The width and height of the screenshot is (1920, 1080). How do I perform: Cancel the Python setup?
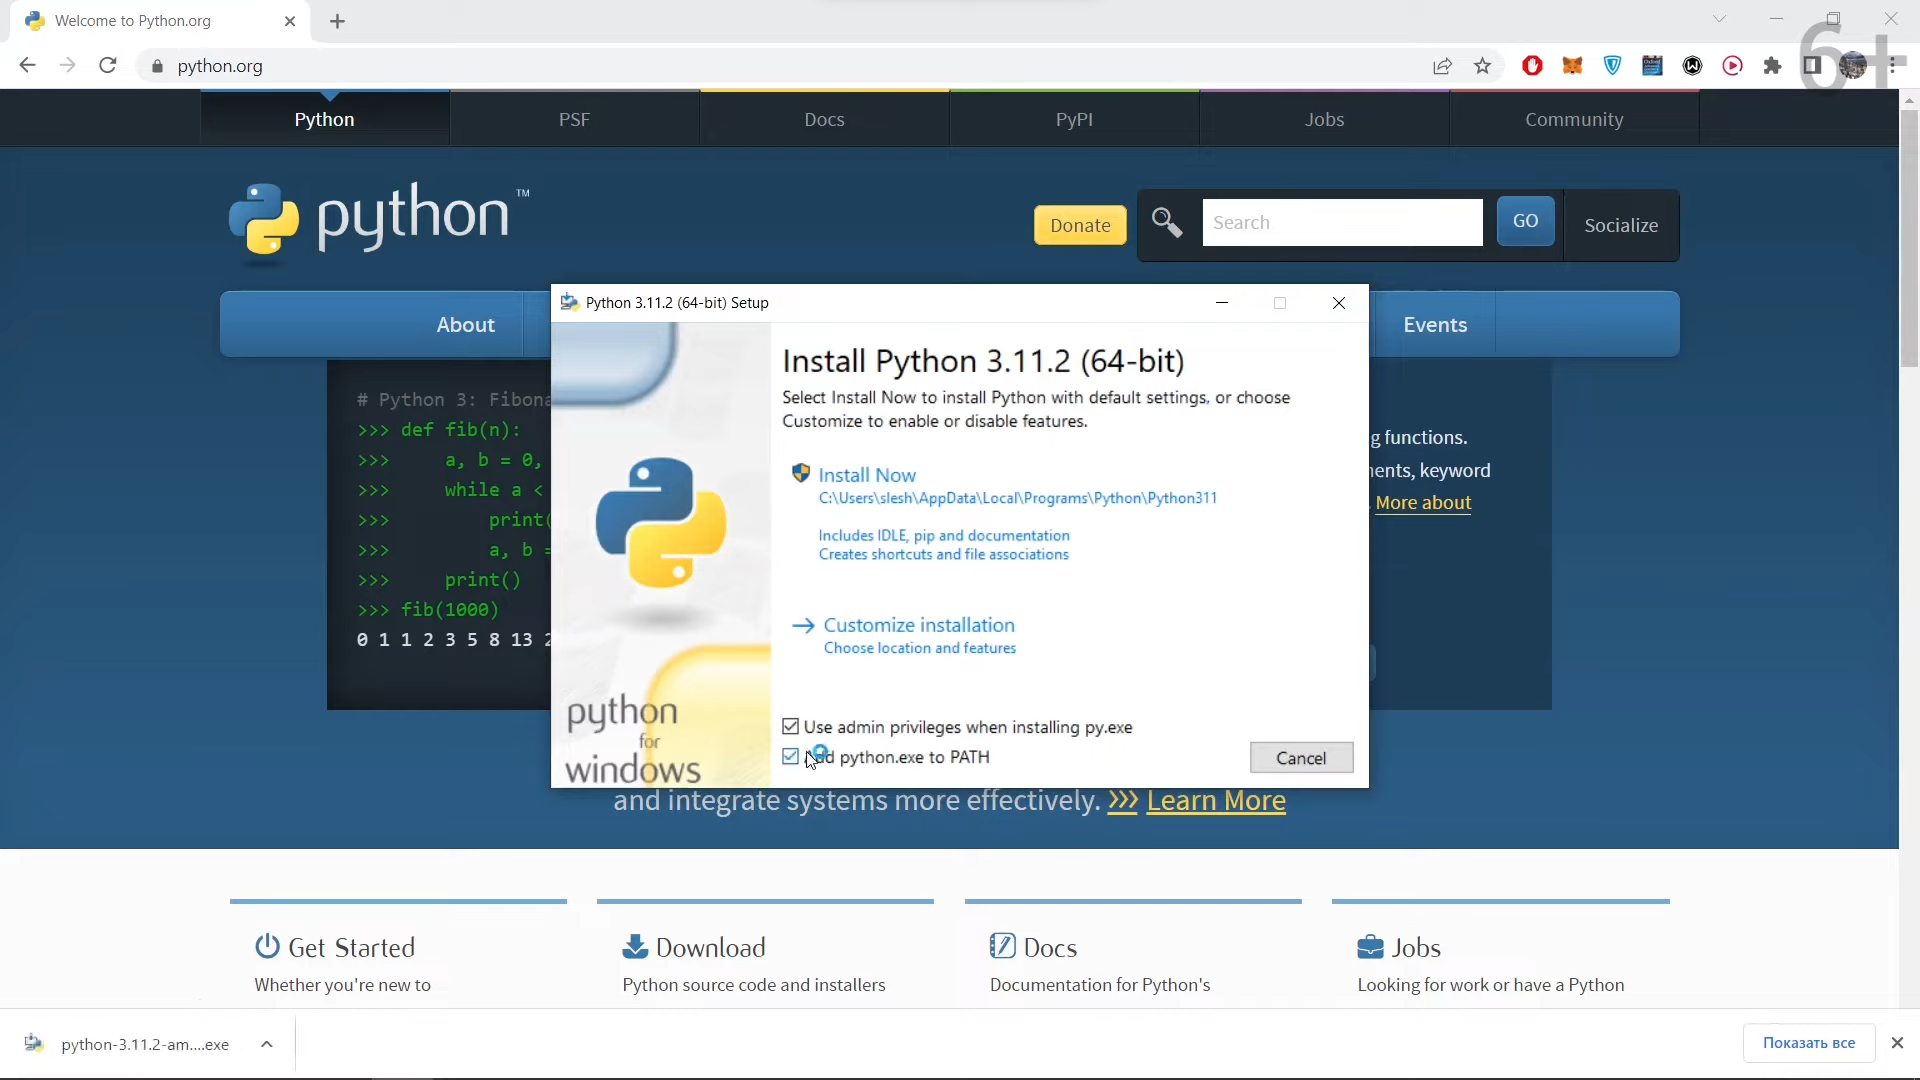coord(1301,758)
